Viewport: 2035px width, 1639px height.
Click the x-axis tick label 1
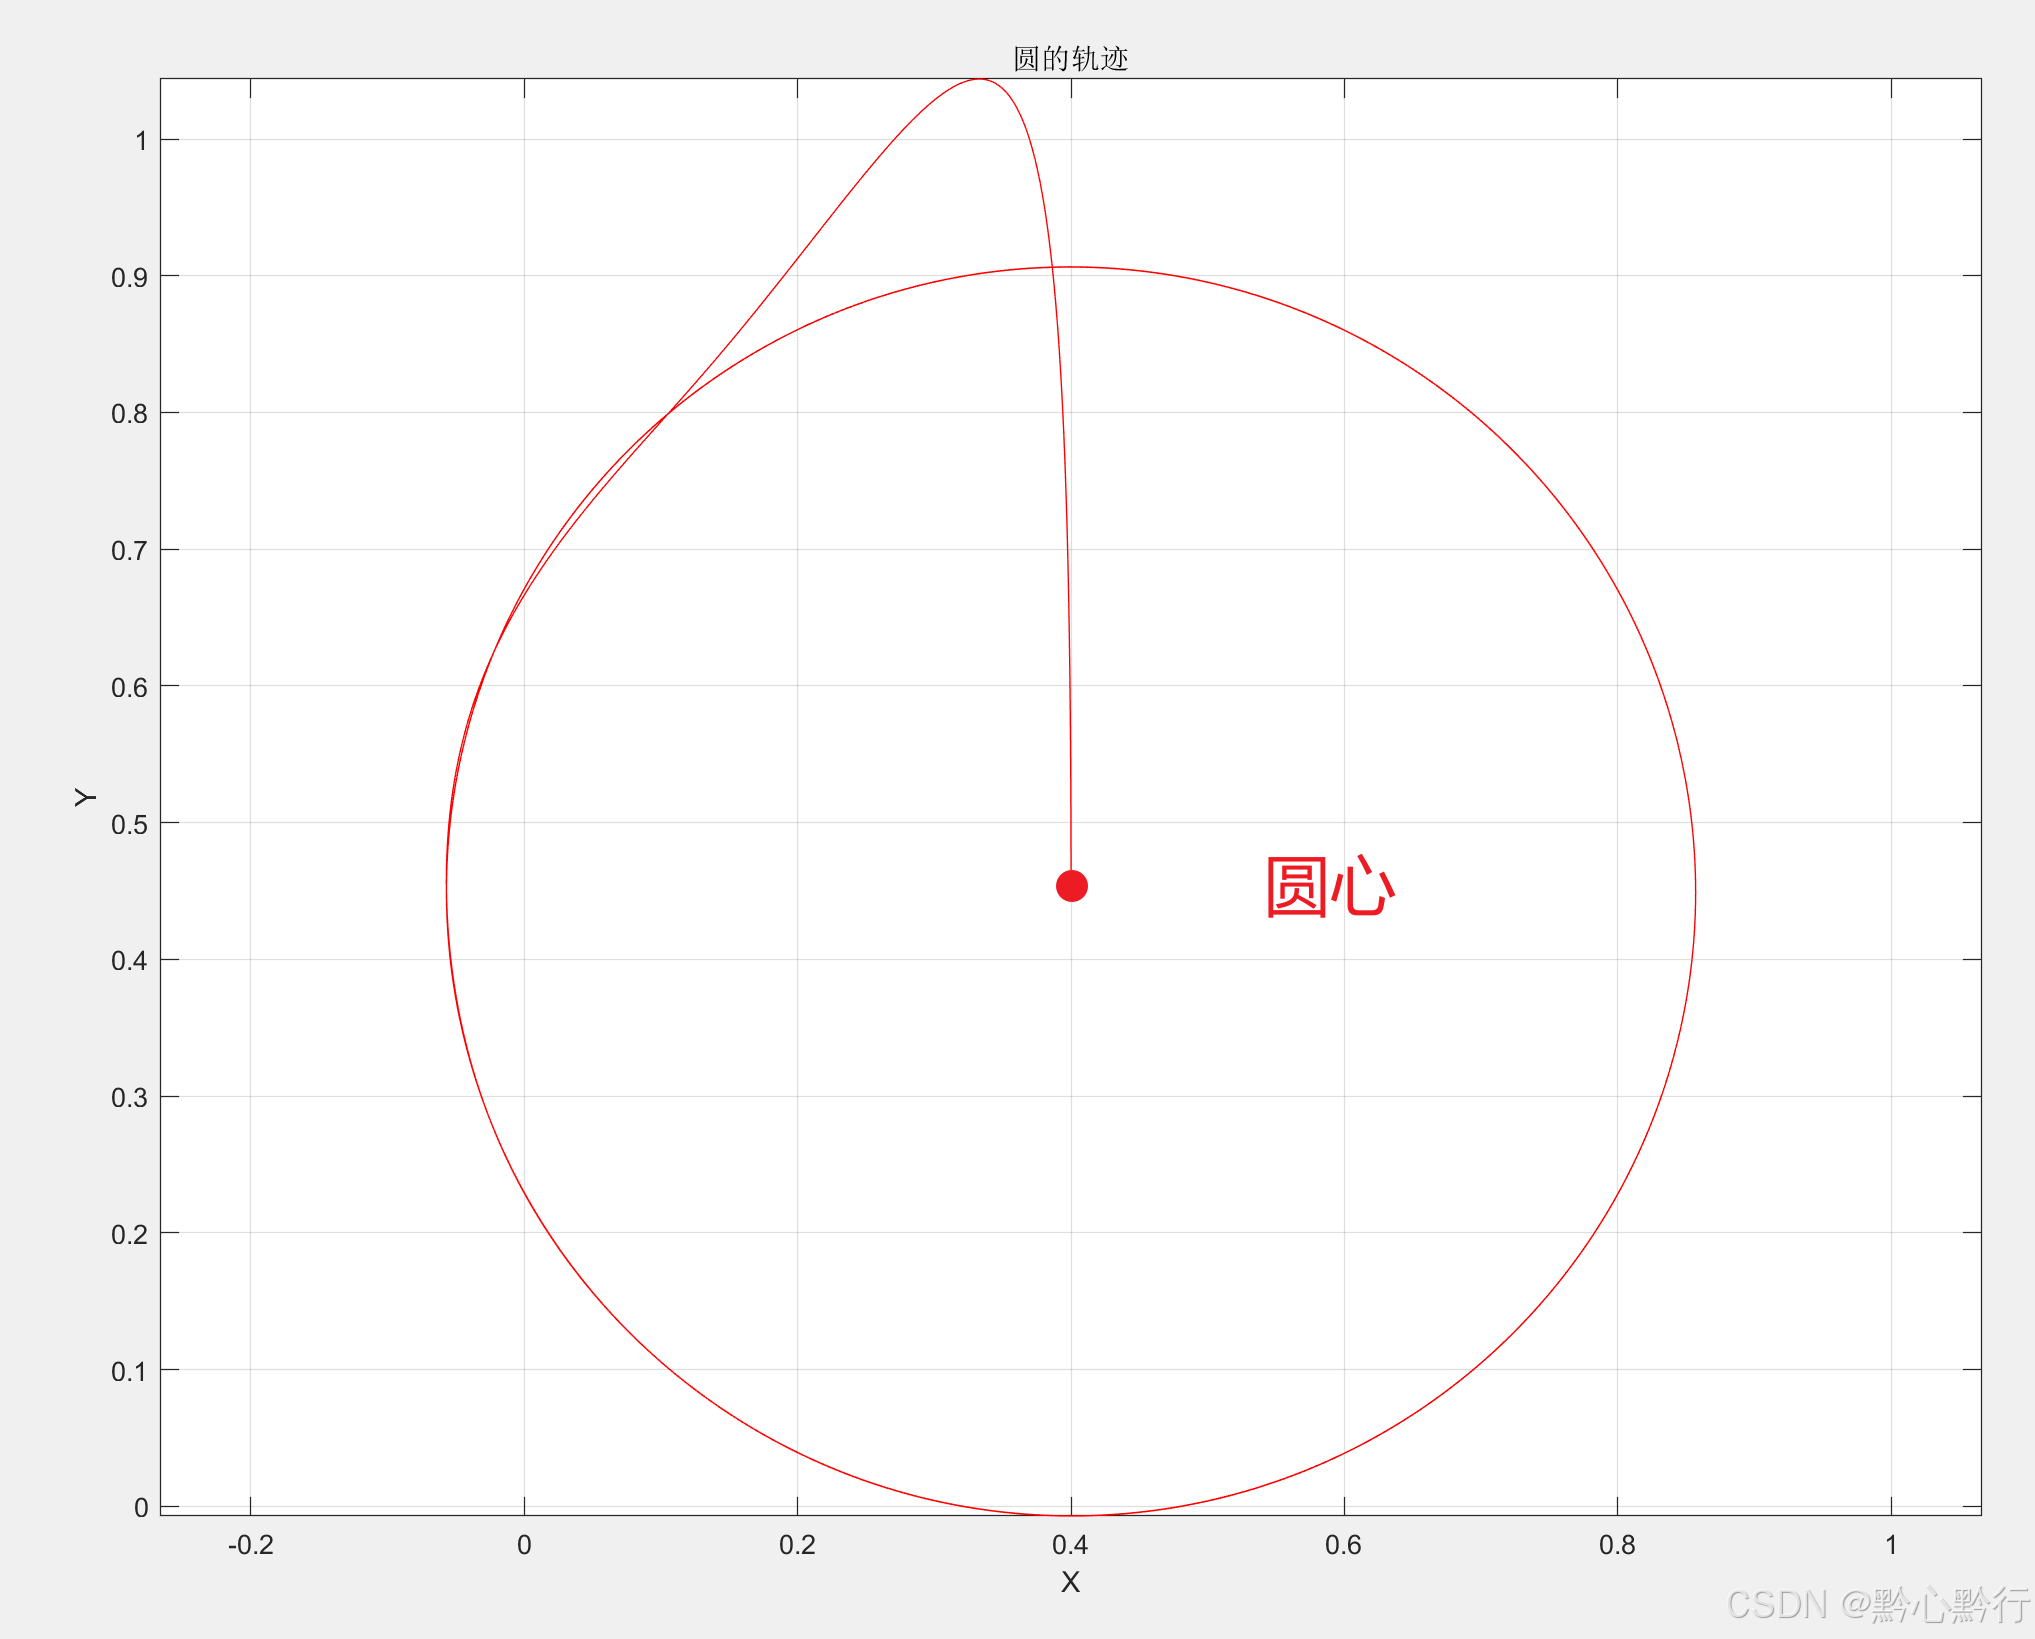(1891, 1545)
